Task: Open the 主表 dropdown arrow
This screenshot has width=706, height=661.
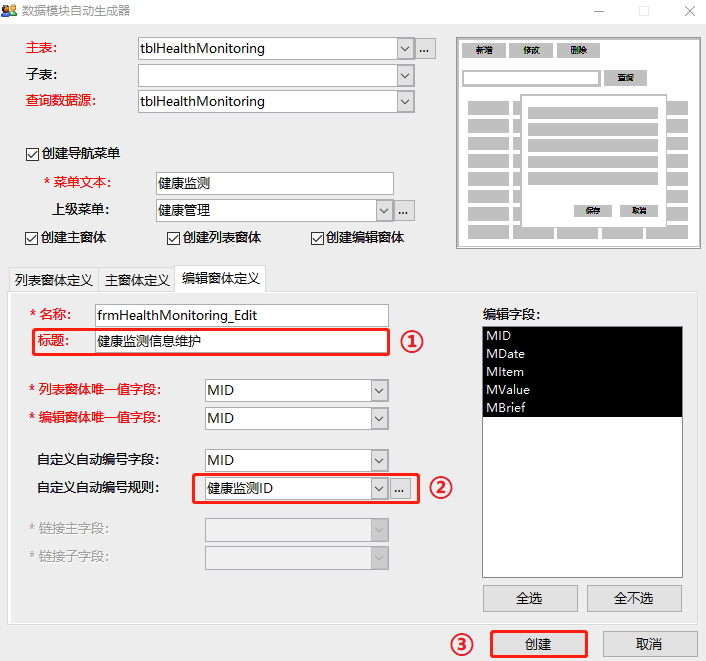Action: (x=405, y=49)
